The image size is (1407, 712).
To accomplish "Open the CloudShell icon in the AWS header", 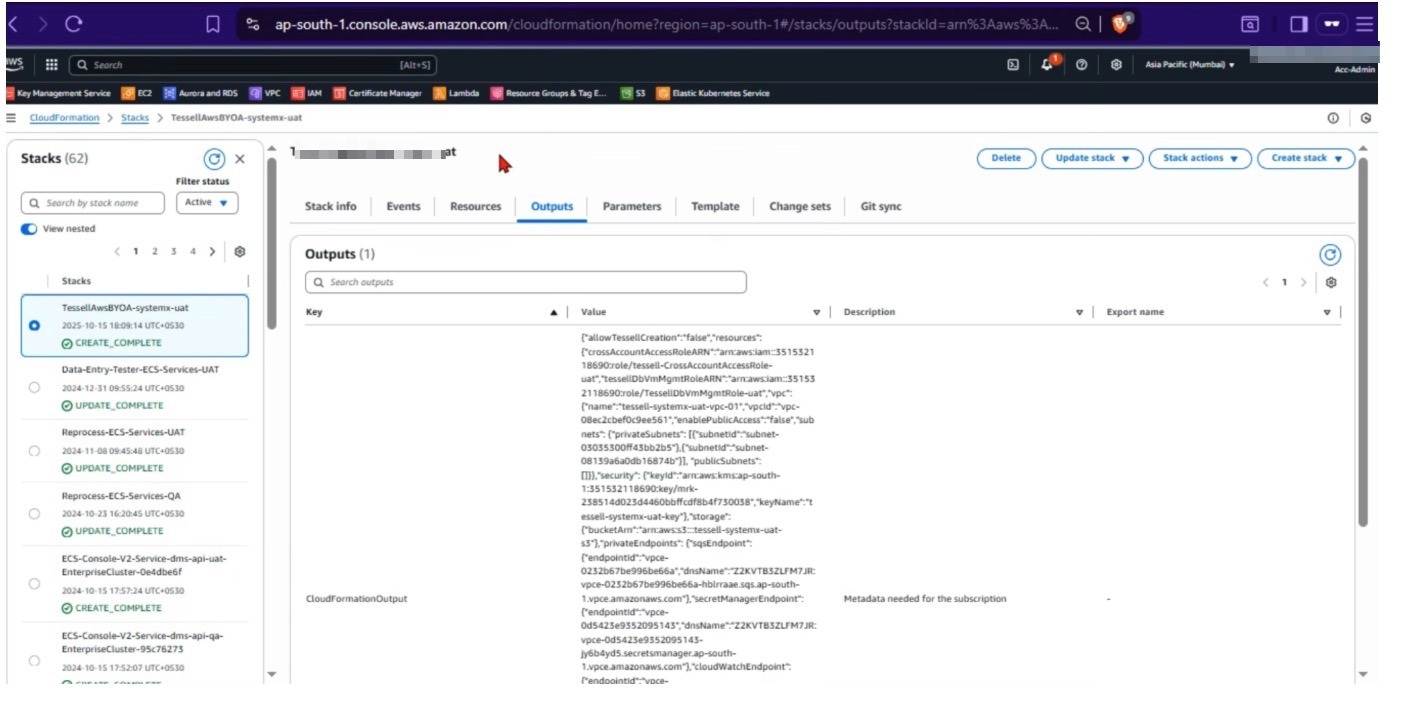I will click(1013, 65).
